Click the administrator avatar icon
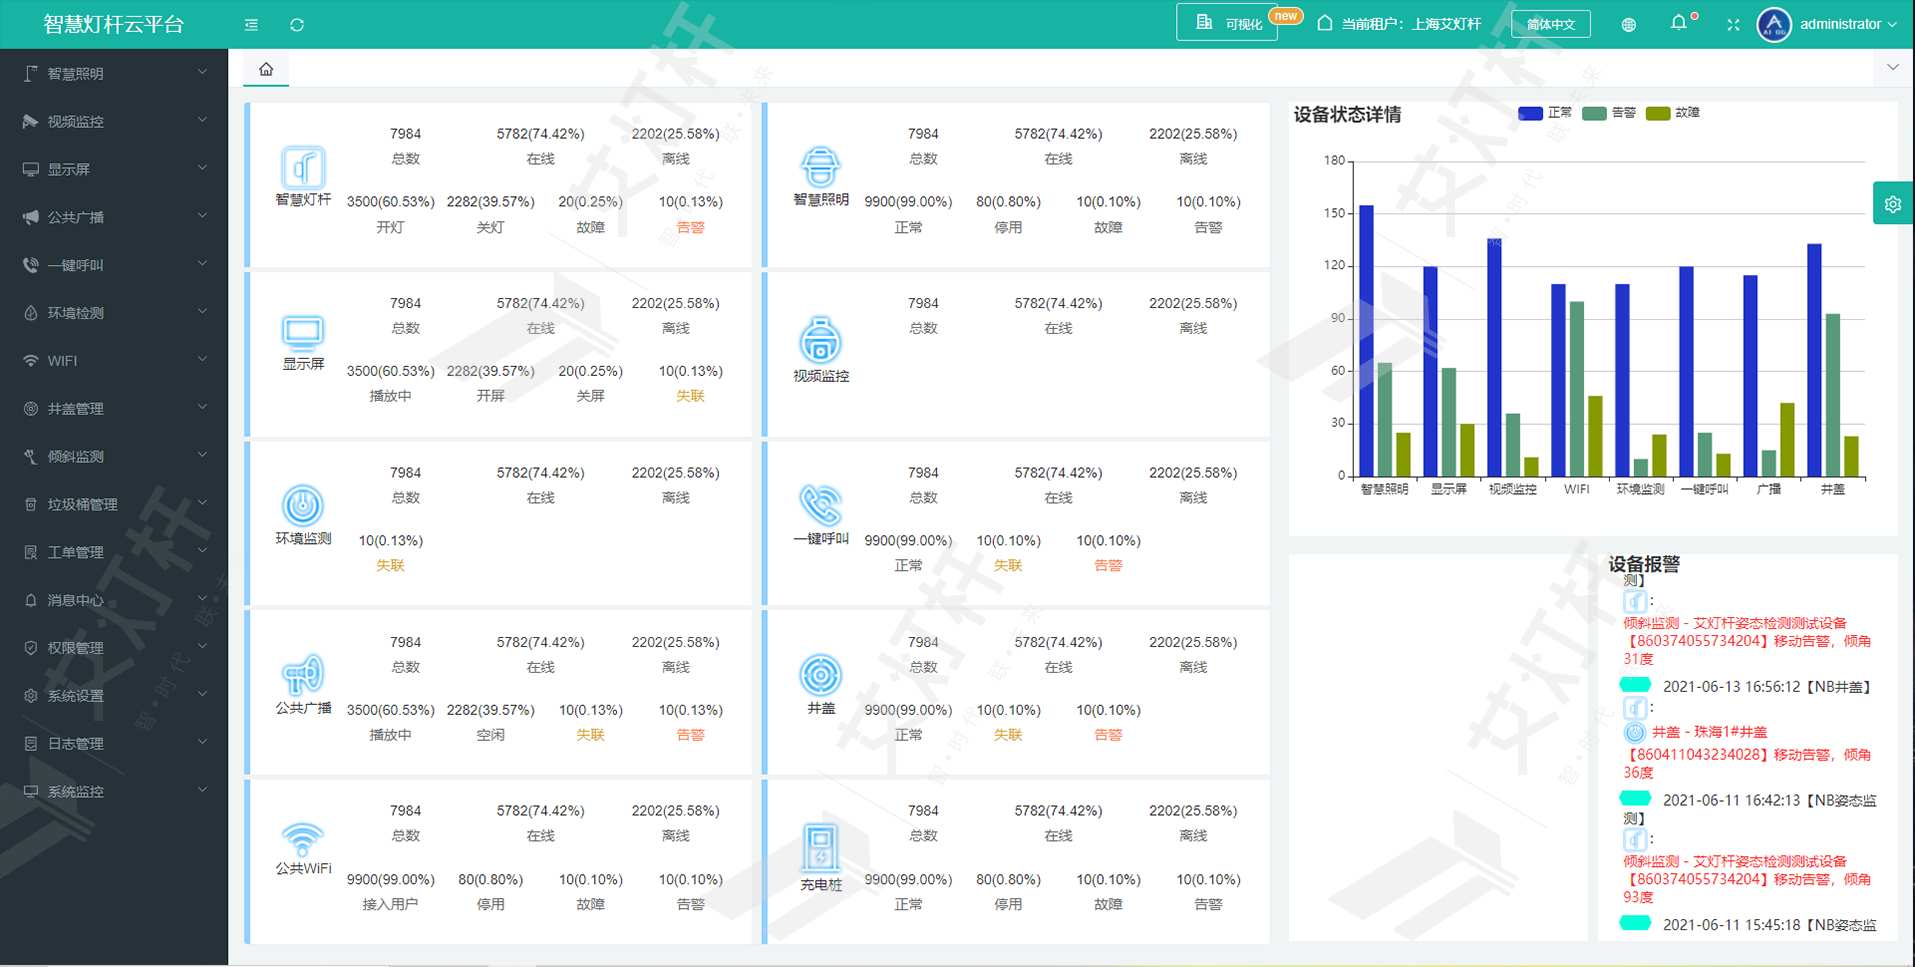Viewport: 1915px width, 967px height. 1774,25
